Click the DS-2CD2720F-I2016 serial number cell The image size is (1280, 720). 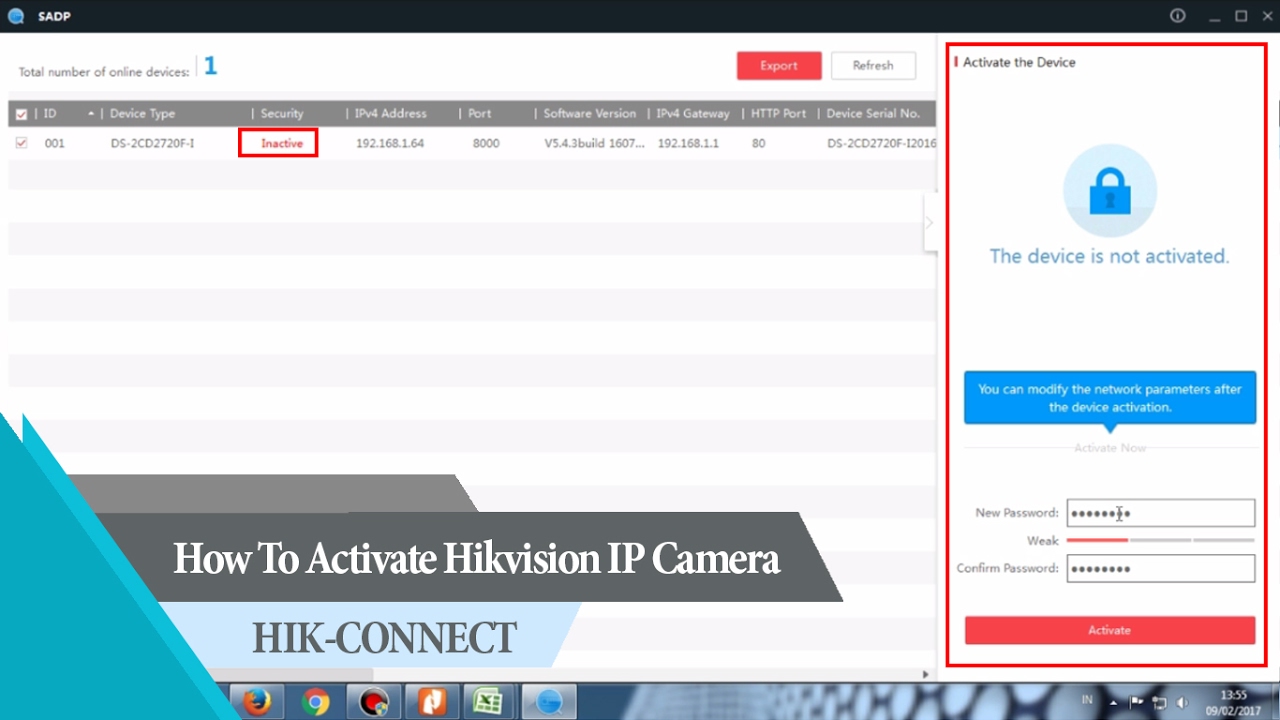click(881, 144)
